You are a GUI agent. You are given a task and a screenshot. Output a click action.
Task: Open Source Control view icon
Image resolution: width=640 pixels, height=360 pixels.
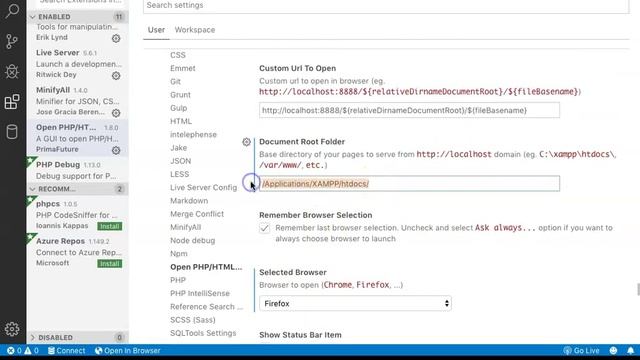(x=12, y=41)
